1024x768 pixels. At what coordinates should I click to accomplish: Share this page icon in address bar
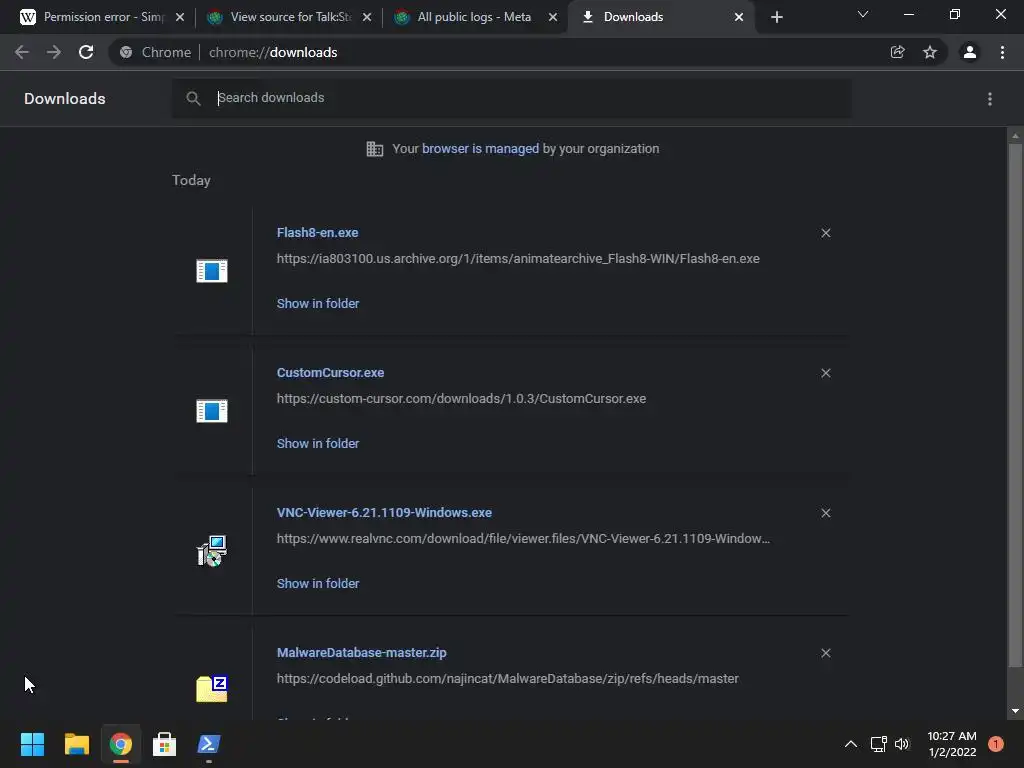click(897, 52)
